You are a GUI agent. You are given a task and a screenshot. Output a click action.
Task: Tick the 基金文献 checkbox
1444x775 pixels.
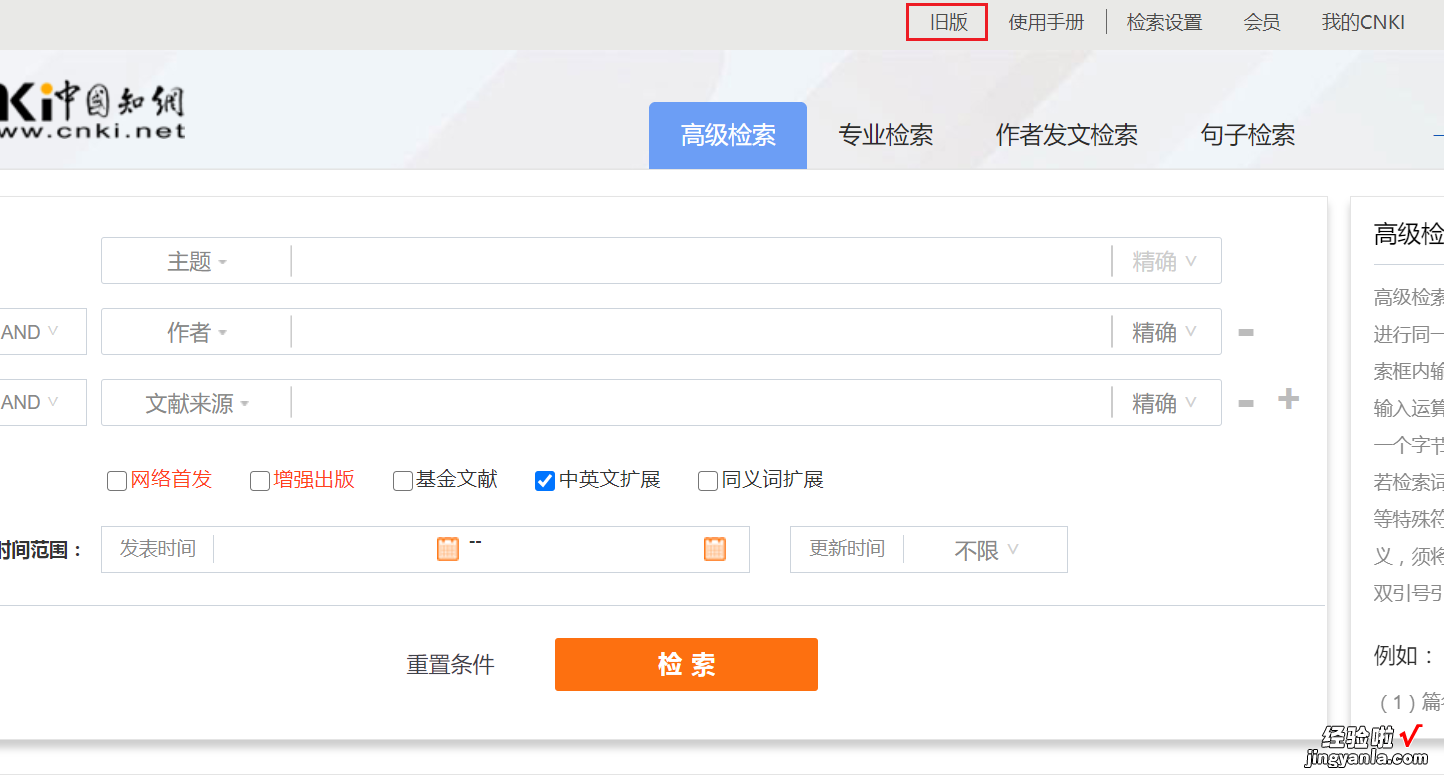pyautogui.click(x=403, y=481)
